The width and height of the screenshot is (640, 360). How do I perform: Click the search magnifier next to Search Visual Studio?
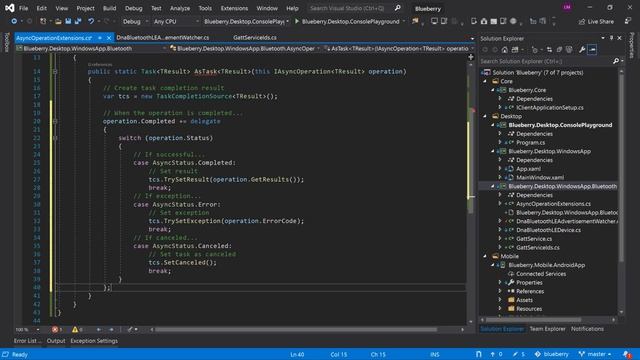[x=398, y=8]
